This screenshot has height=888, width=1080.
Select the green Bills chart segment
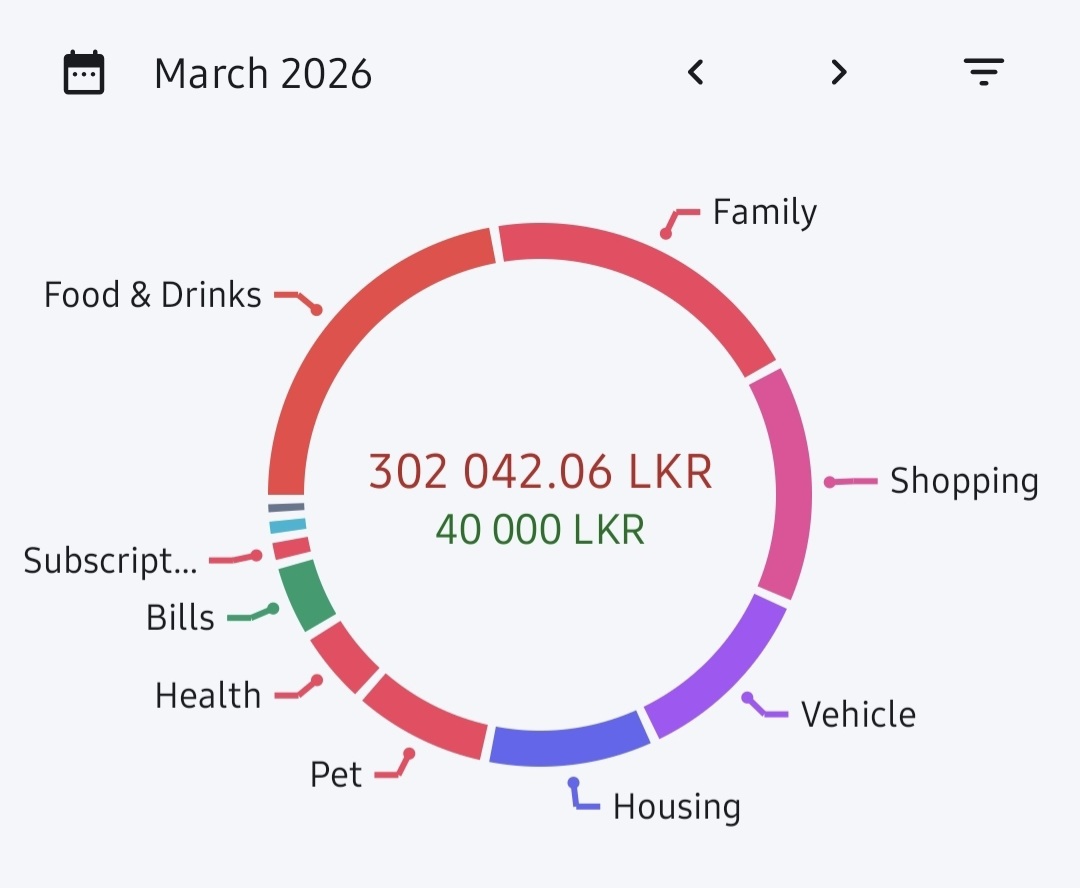(306, 595)
